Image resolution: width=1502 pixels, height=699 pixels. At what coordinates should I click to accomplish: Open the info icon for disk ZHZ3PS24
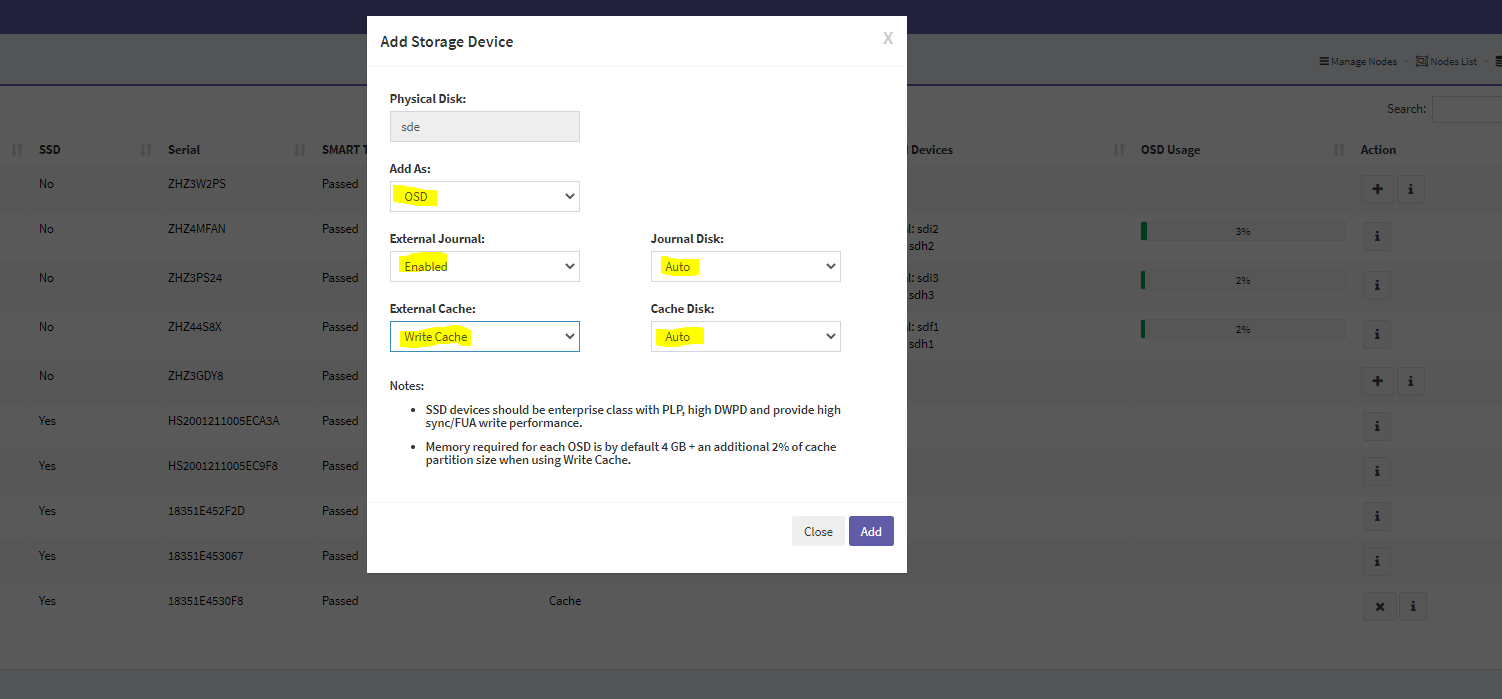[1377, 285]
